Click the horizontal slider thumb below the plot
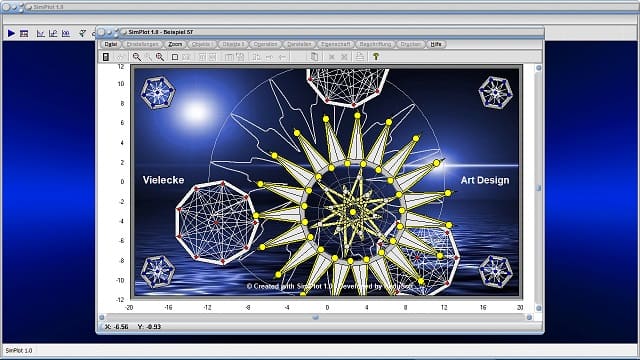Viewport: 640px width, 360px height. pyautogui.click(x=316, y=317)
